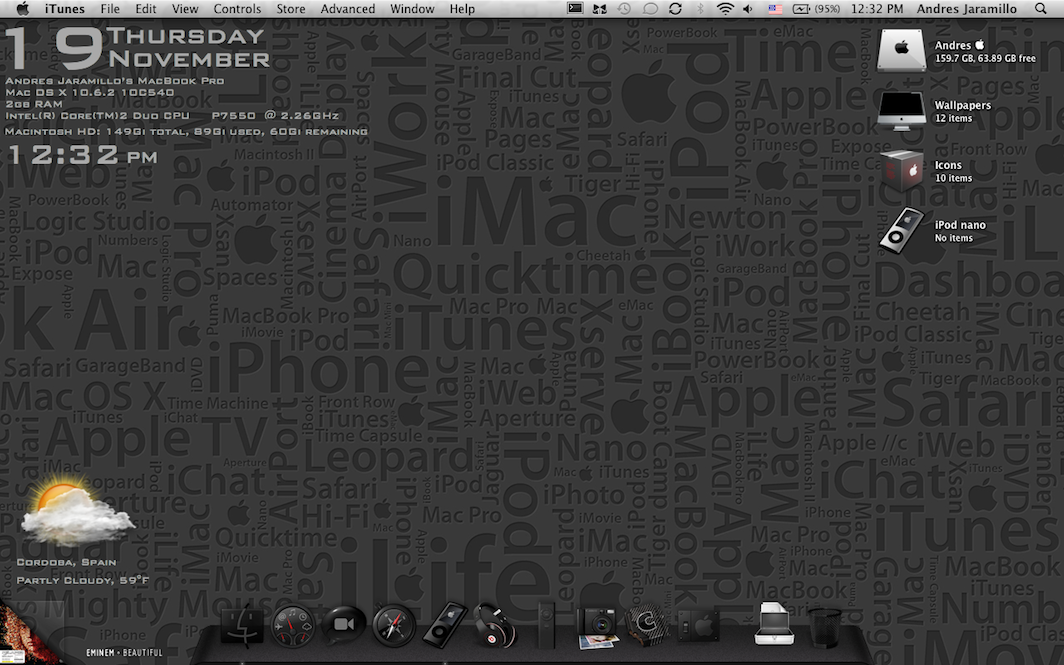The height and width of the screenshot is (665, 1064).
Task: Click the Wallpapers '12 items' label
Action: [953, 118]
